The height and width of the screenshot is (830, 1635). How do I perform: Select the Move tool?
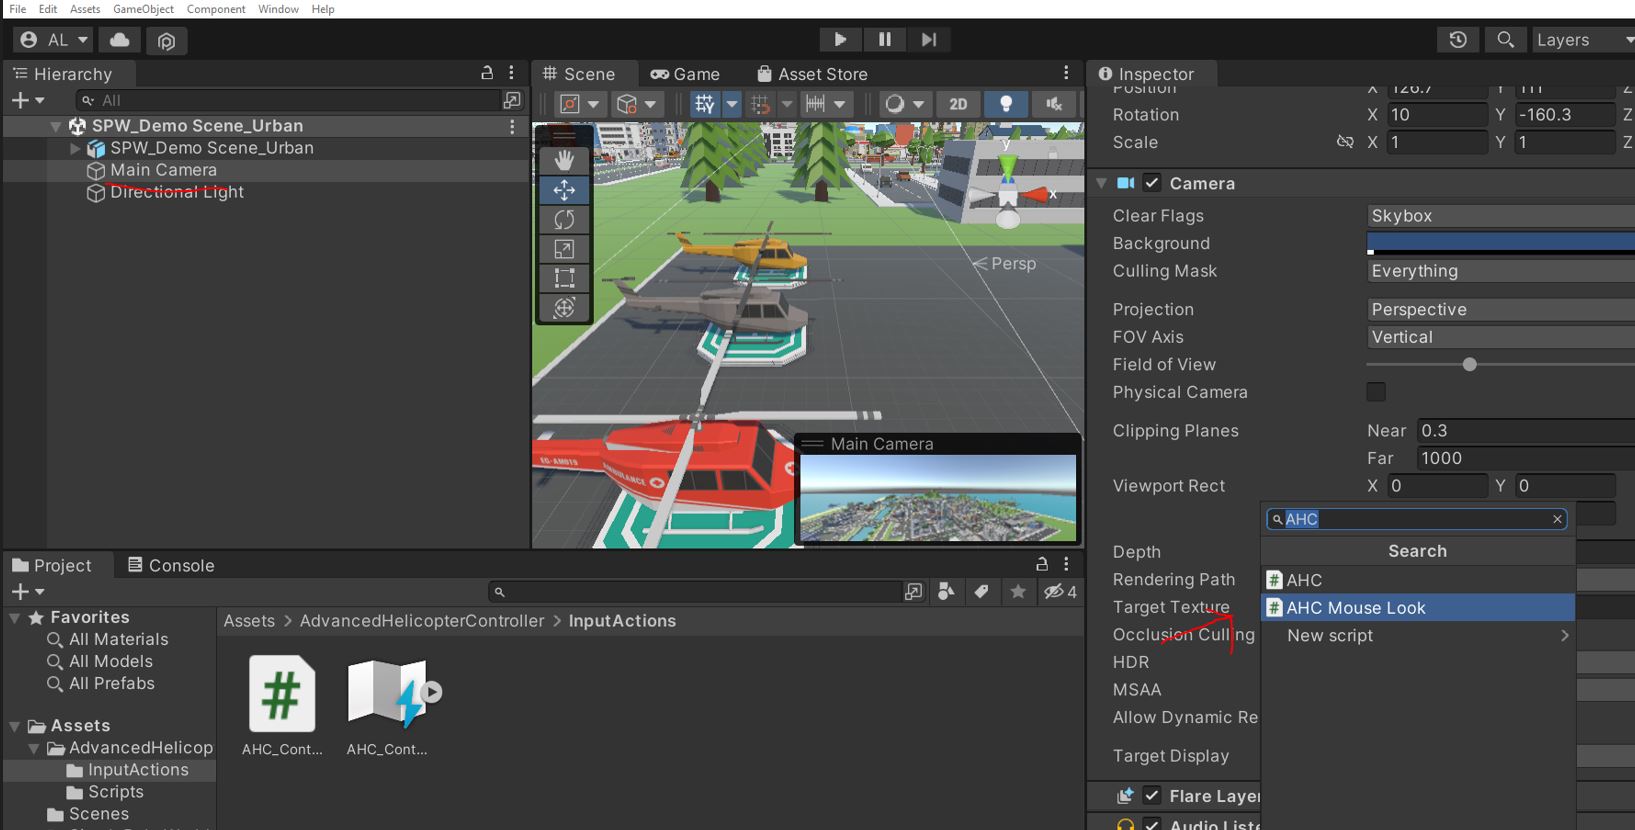click(564, 190)
